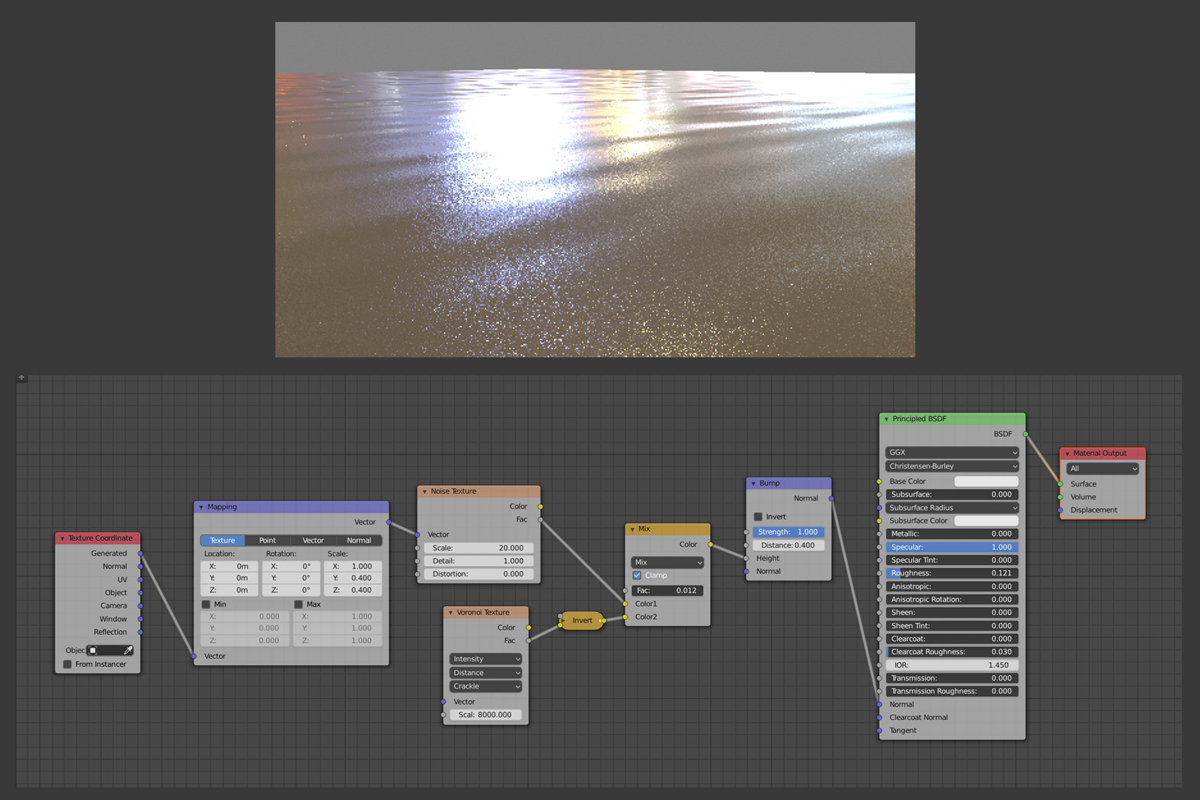1200x800 pixels.
Task: Click the Height input socket on Bump node
Action: [x=746, y=558]
